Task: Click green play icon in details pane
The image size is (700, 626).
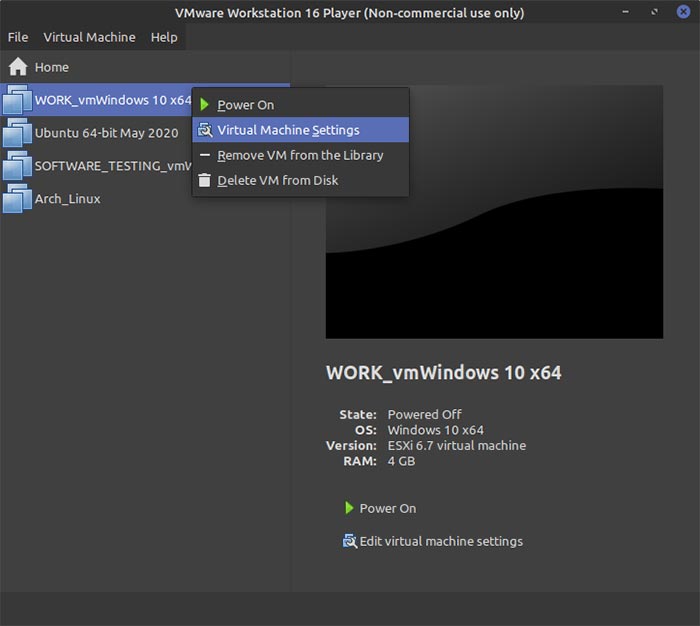Action: coord(349,508)
